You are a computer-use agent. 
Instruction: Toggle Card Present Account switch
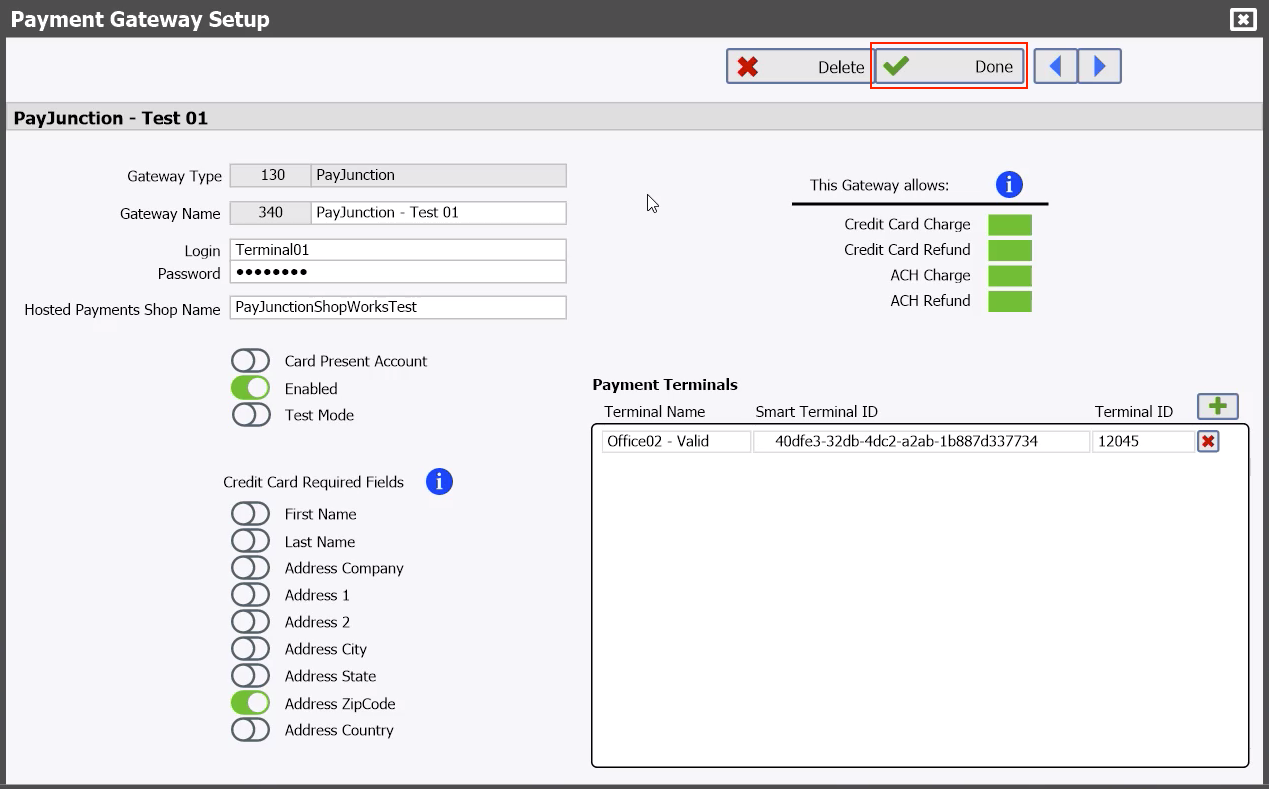[x=251, y=361]
